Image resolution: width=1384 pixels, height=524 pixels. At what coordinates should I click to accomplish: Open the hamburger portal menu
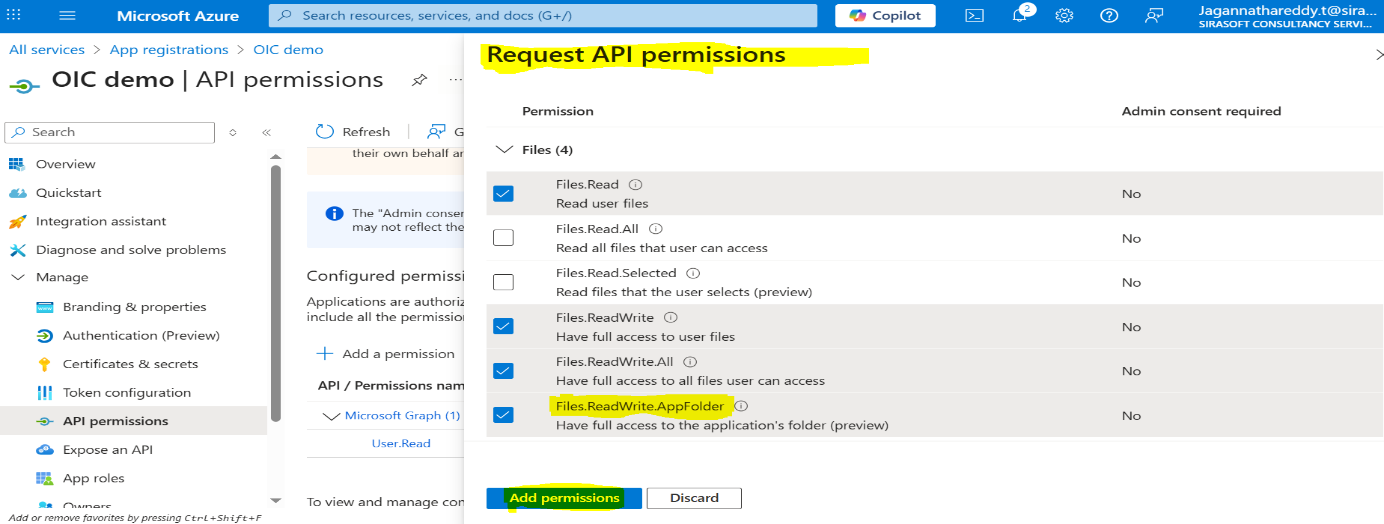67,15
